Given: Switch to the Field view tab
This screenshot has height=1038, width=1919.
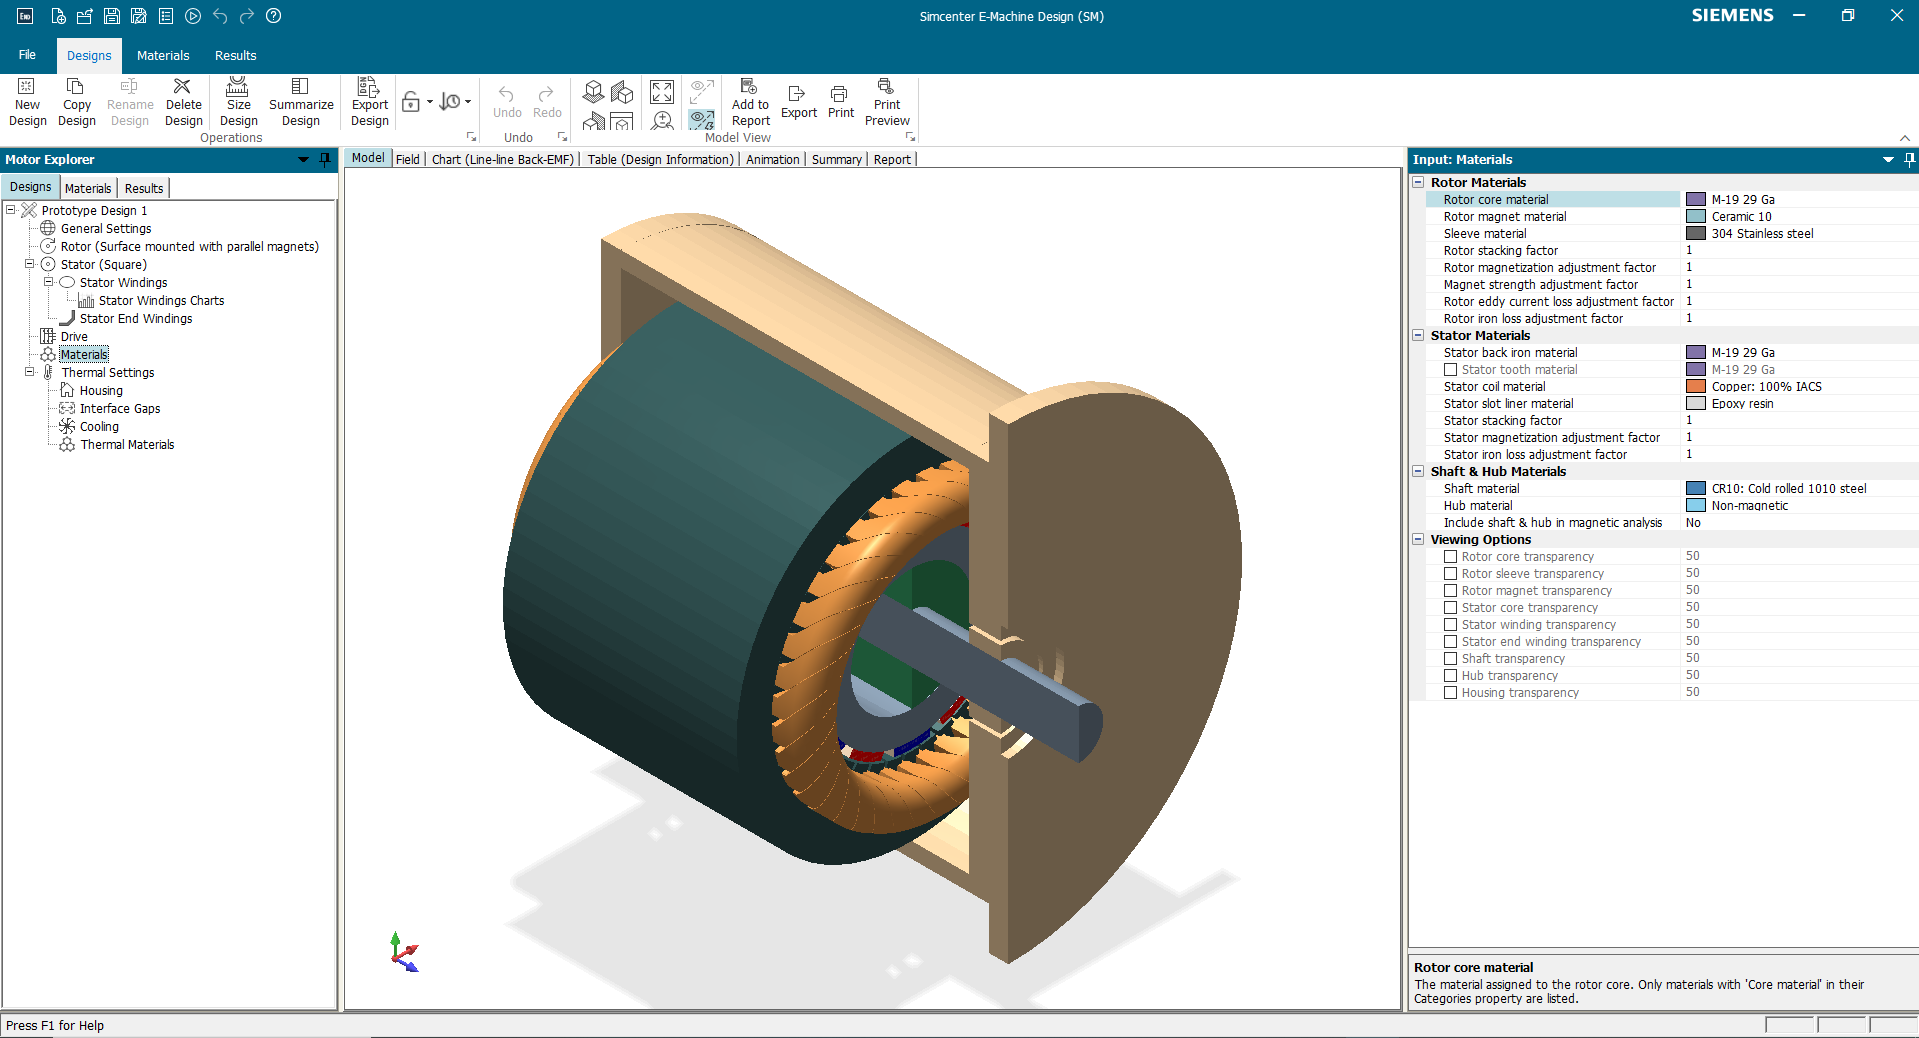Looking at the screenshot, I should pos(408,159).
